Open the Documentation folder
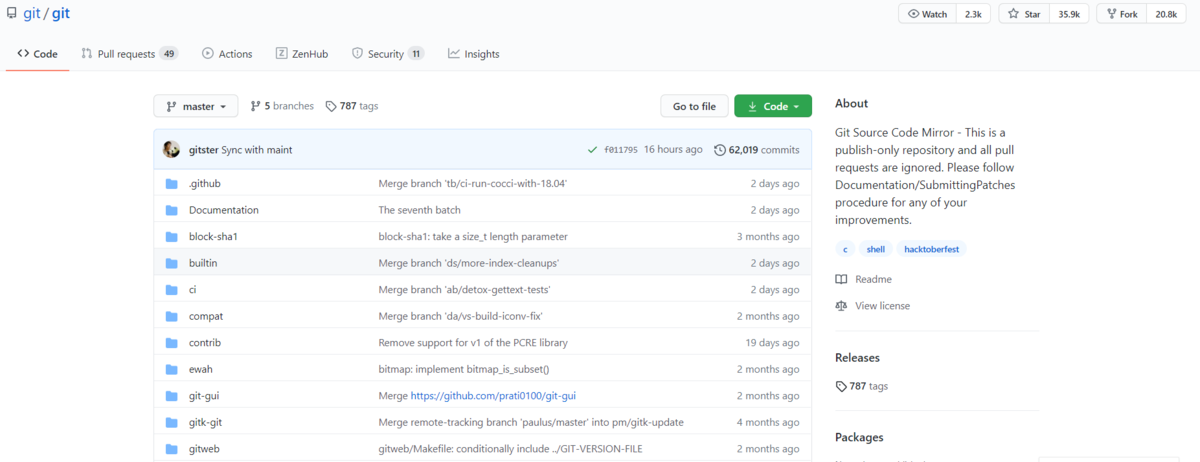The height and width of the screenshot is (462, 1200). 224,210
